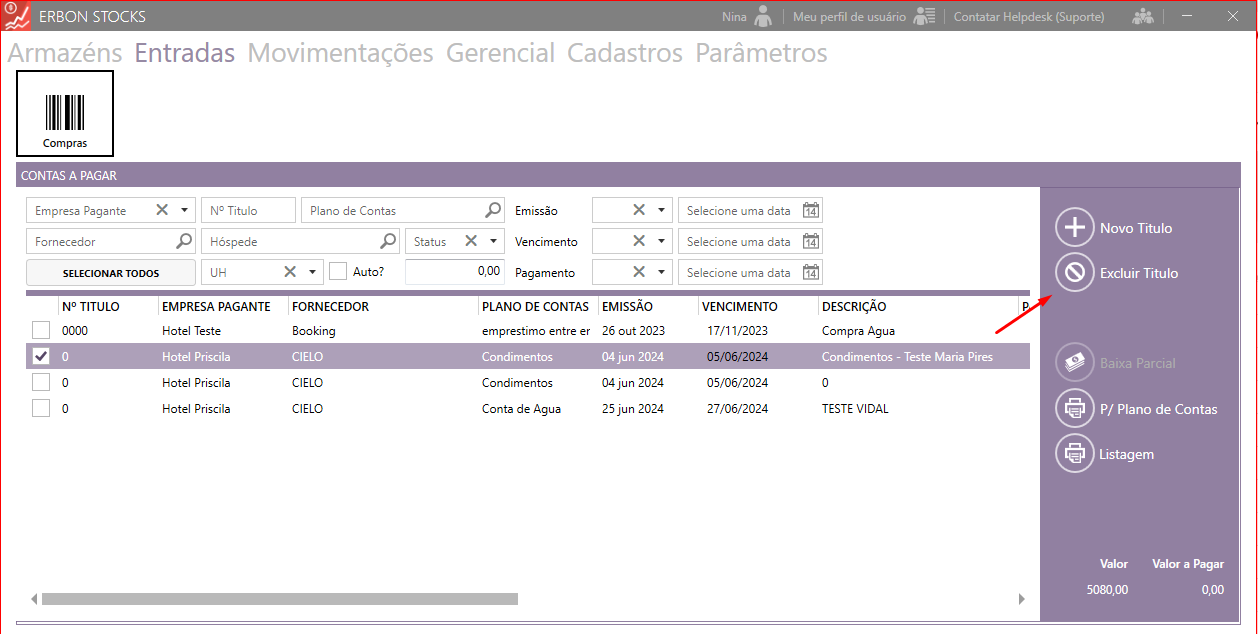
Task: Click the horizontal scrollbar of the table
Action: click(x=280, y=599)
